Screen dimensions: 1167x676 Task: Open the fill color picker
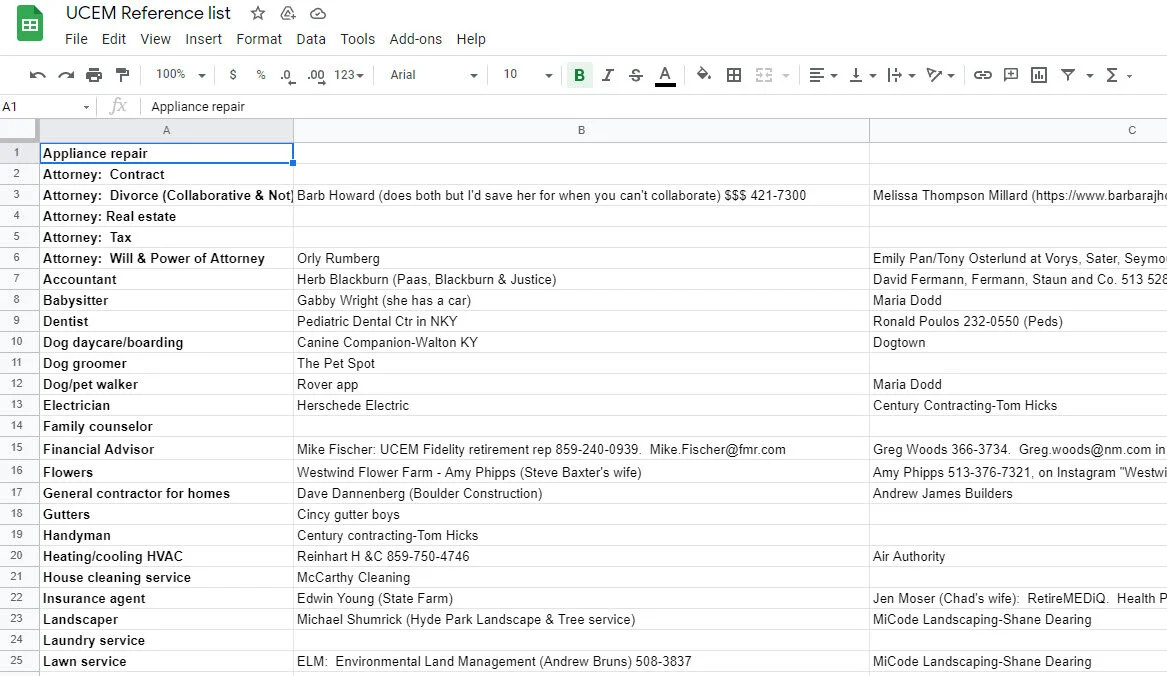click(703, 74)
